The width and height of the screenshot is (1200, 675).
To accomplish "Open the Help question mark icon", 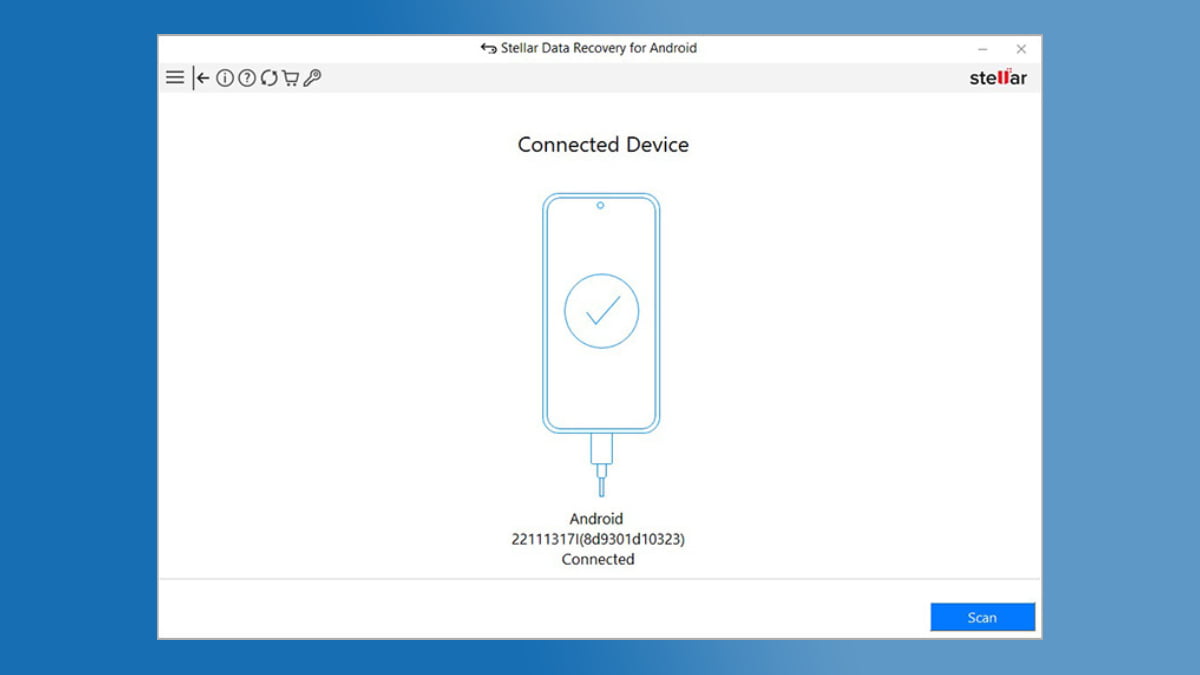I will (246, 78).
